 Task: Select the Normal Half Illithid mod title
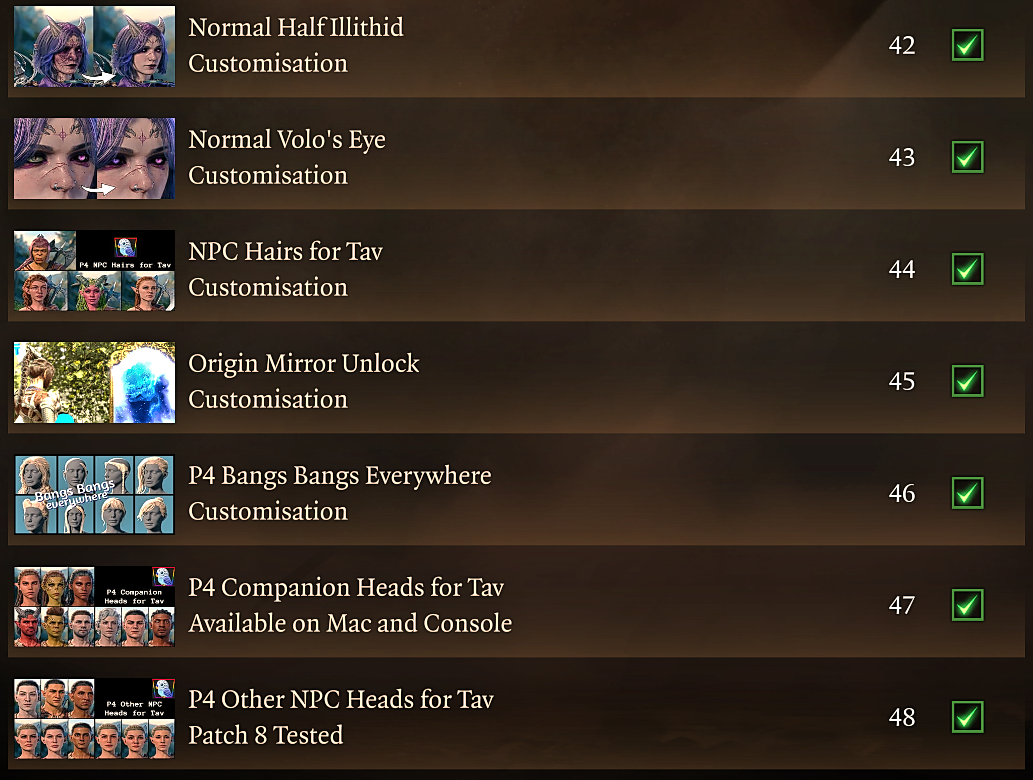click(x=296, y=28)
